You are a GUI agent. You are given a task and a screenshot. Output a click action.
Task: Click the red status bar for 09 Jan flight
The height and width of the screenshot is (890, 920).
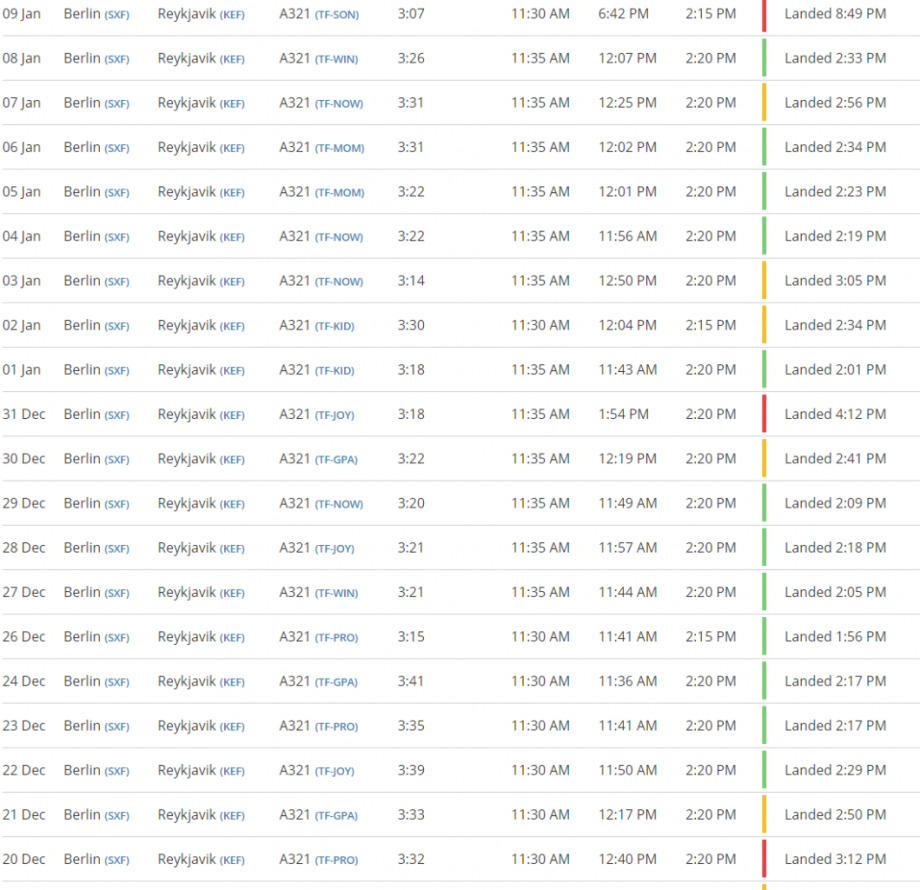point(764,14)
